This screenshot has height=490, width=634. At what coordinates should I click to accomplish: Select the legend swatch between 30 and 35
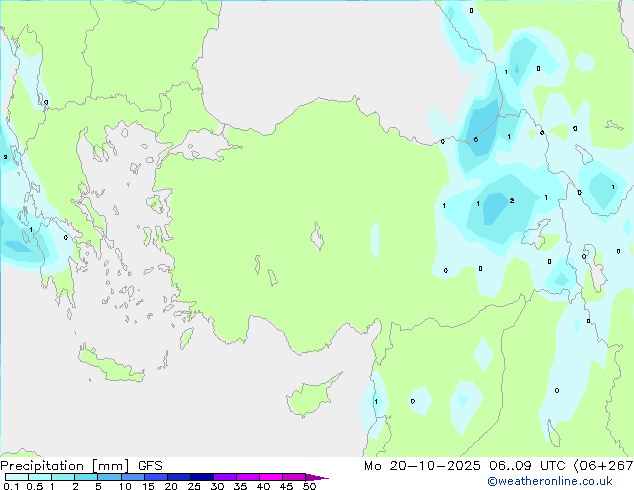[x=225, y=477]
